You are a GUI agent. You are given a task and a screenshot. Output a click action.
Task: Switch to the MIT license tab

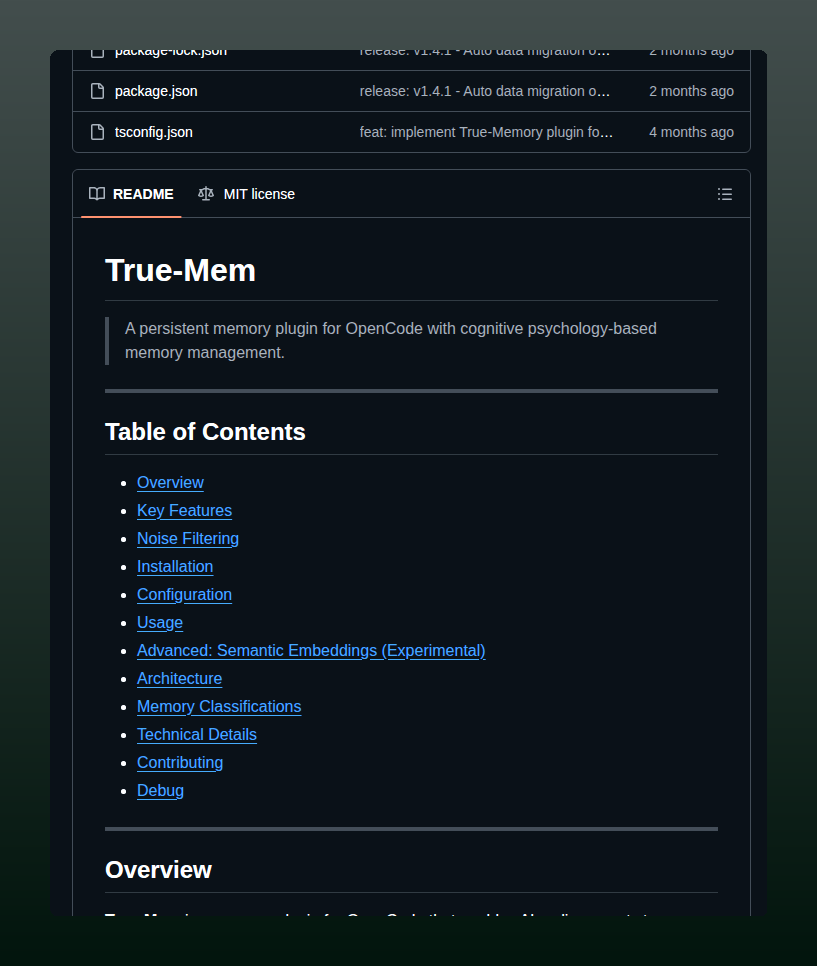click(246, 194)
